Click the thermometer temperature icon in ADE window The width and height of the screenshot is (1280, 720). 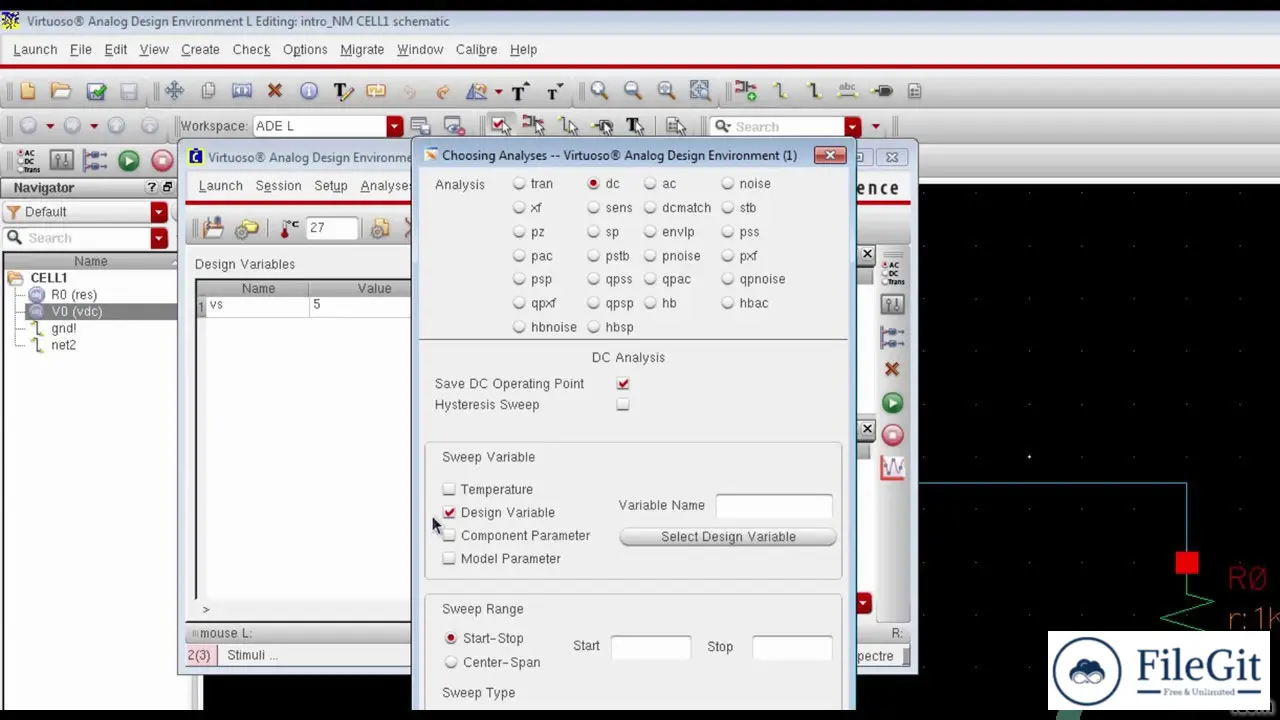[x=289, y=228]
